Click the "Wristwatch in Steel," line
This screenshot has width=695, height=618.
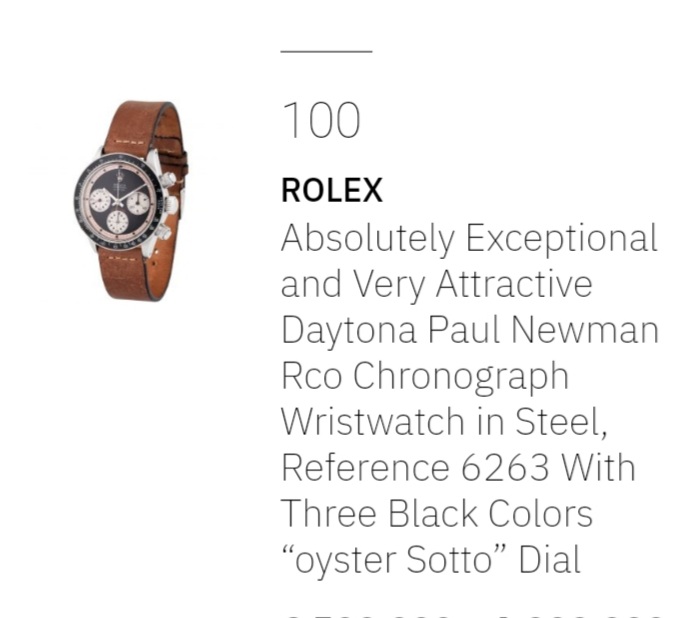coord(444,422)
